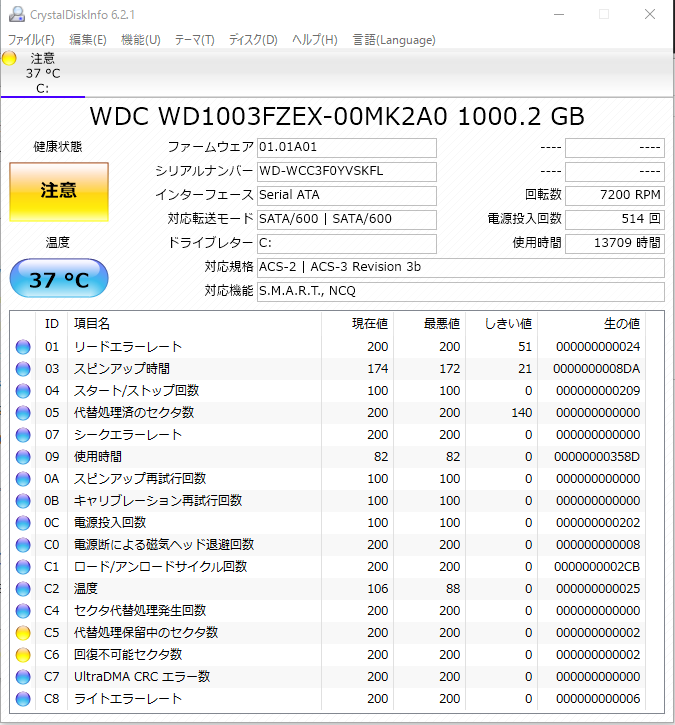
Task: Select the リードエラーレート attribute name
Action: point(128,347)
